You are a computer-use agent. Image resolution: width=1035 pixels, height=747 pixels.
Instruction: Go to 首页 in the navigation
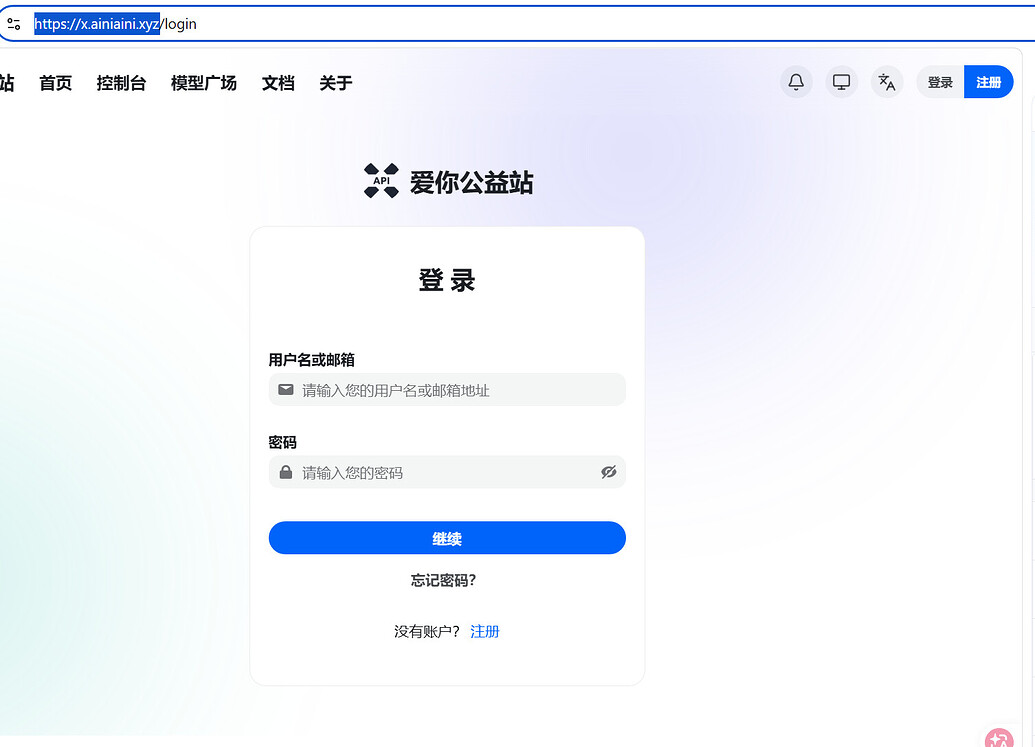55,83
